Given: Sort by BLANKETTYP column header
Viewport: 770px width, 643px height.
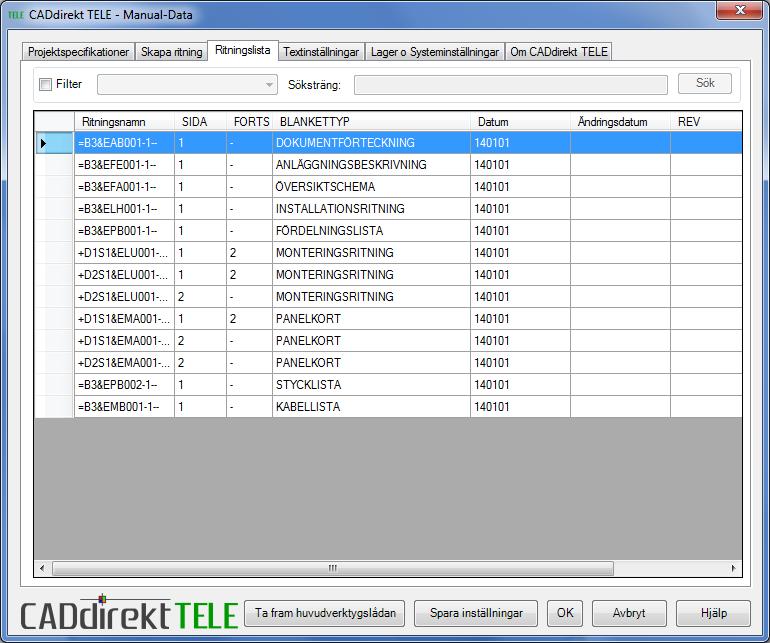Looking at the screenshot, I should tap(371, 122).
